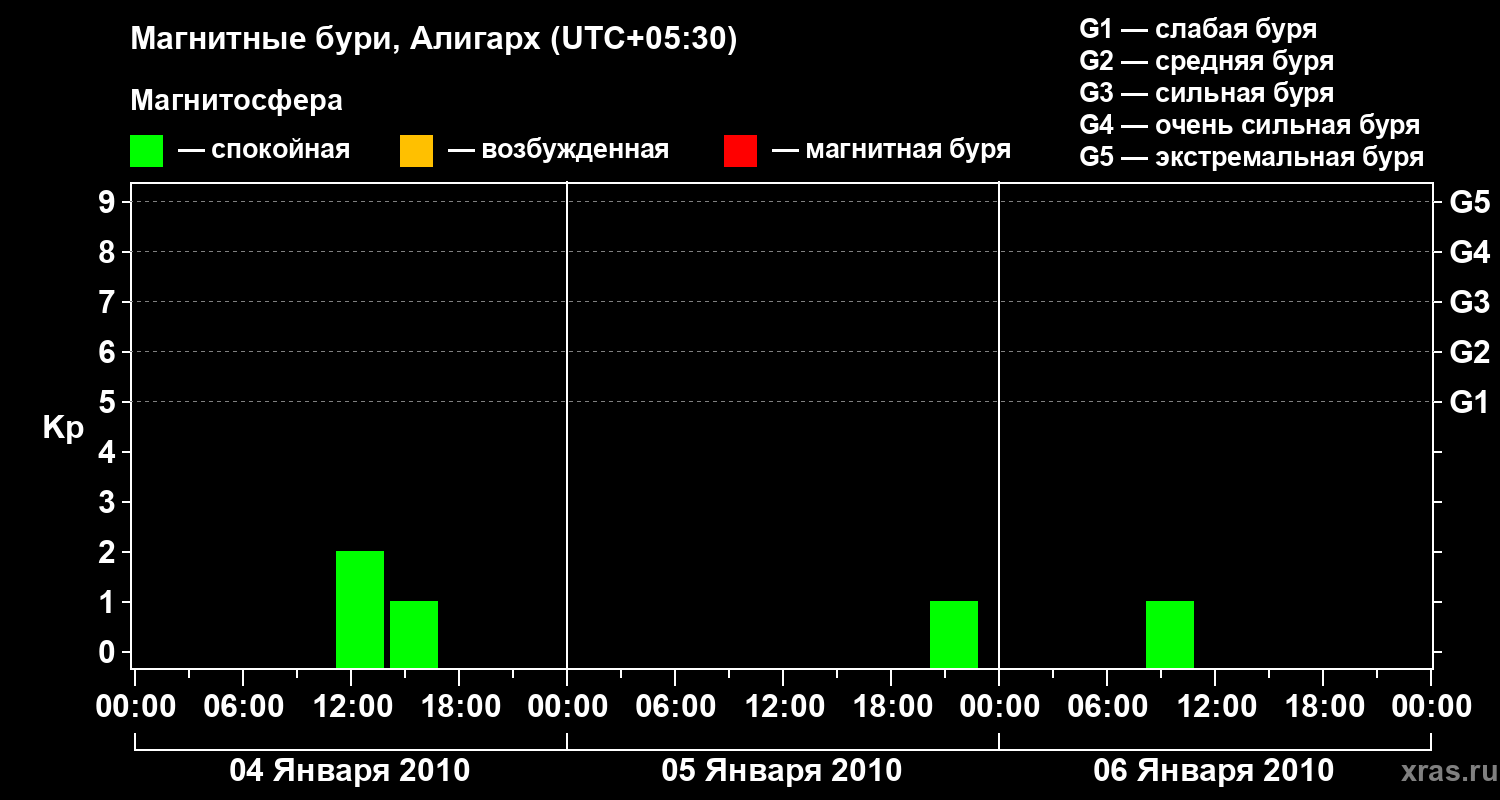Click the 'G5' label on the right axis
The width and height of the screenshot is (1500, 800).
pyautogui.click(x=1469, y=203)
